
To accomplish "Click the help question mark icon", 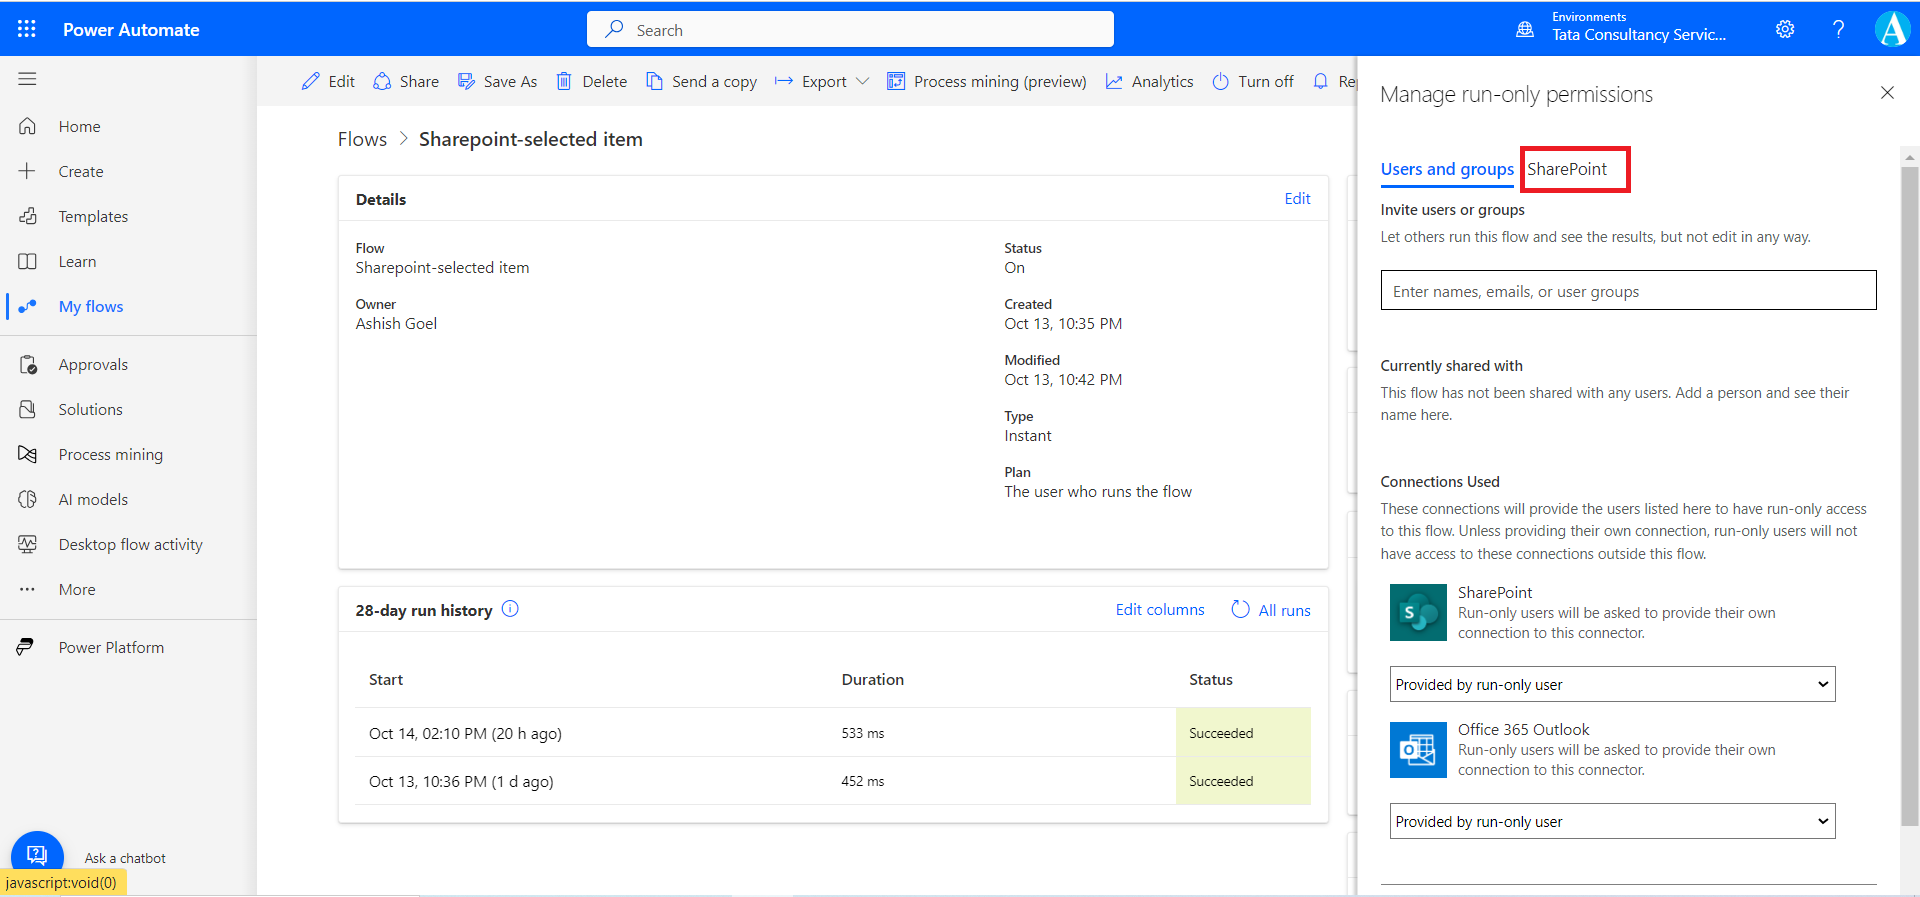I will click(x=1838, y=29).
